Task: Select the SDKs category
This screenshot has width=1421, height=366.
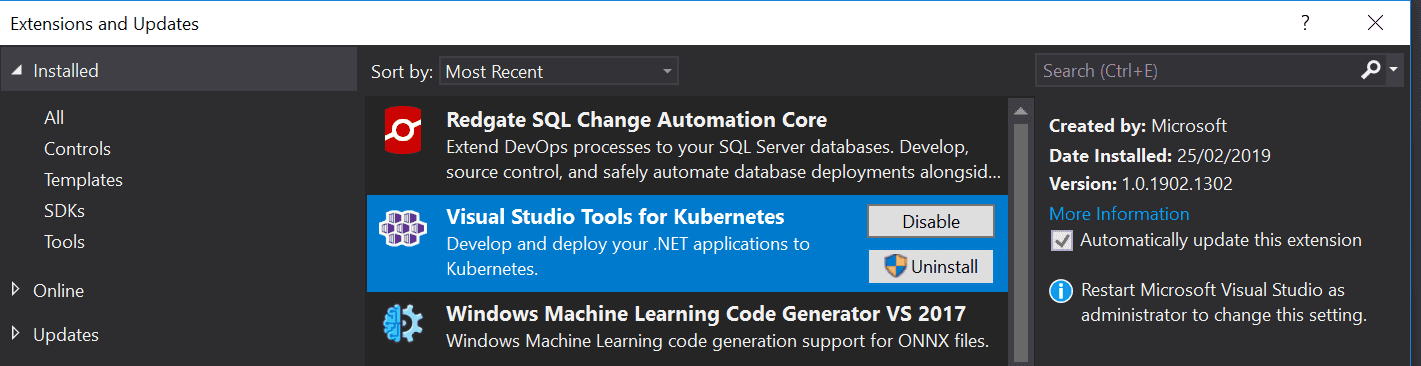Action: point(64,211)
